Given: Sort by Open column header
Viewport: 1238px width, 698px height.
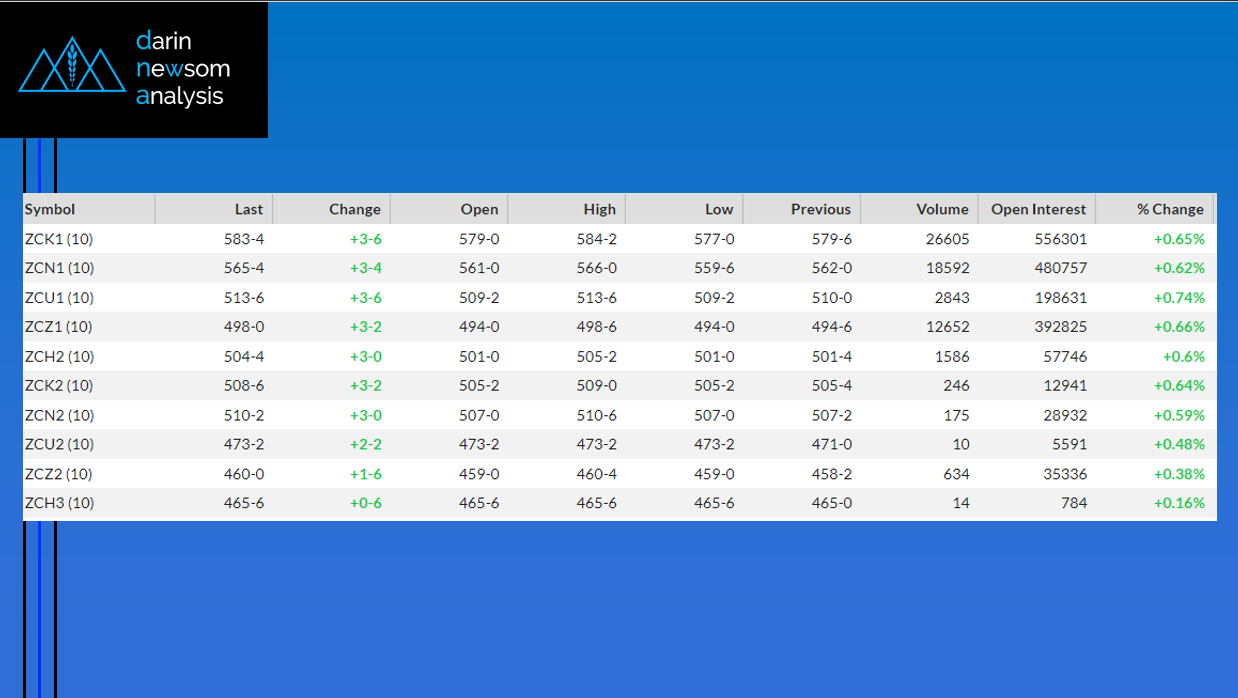Looking at the screenshot, I should tap(479, 209).
